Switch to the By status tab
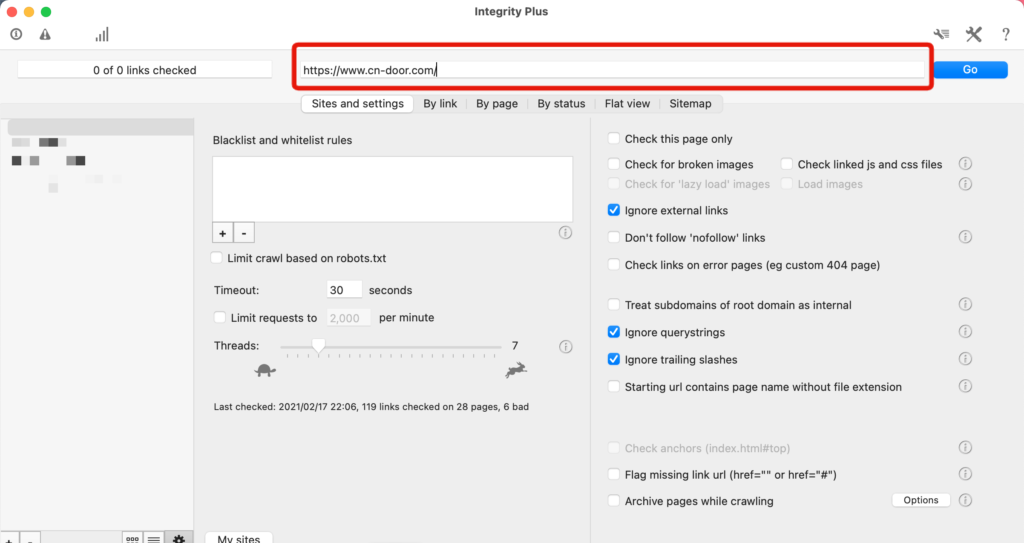 561,103
